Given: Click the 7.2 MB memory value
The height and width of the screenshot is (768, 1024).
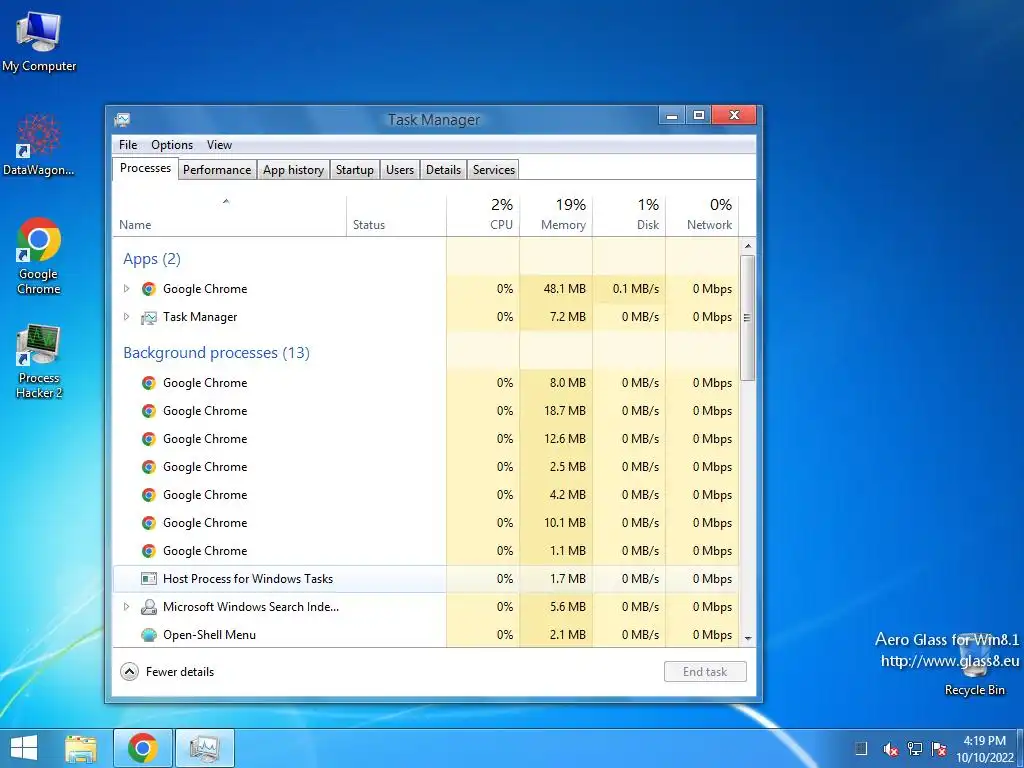Looking at the screenshot, I should tap(568, 317).
